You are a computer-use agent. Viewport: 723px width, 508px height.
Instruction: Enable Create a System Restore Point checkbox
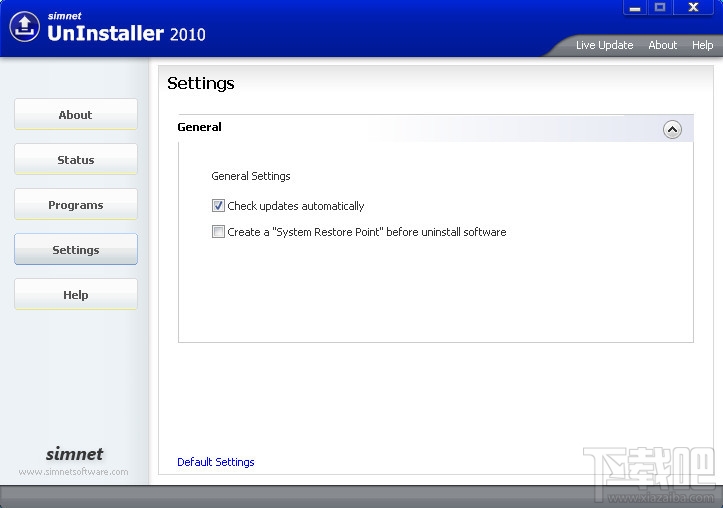(218, 231)
